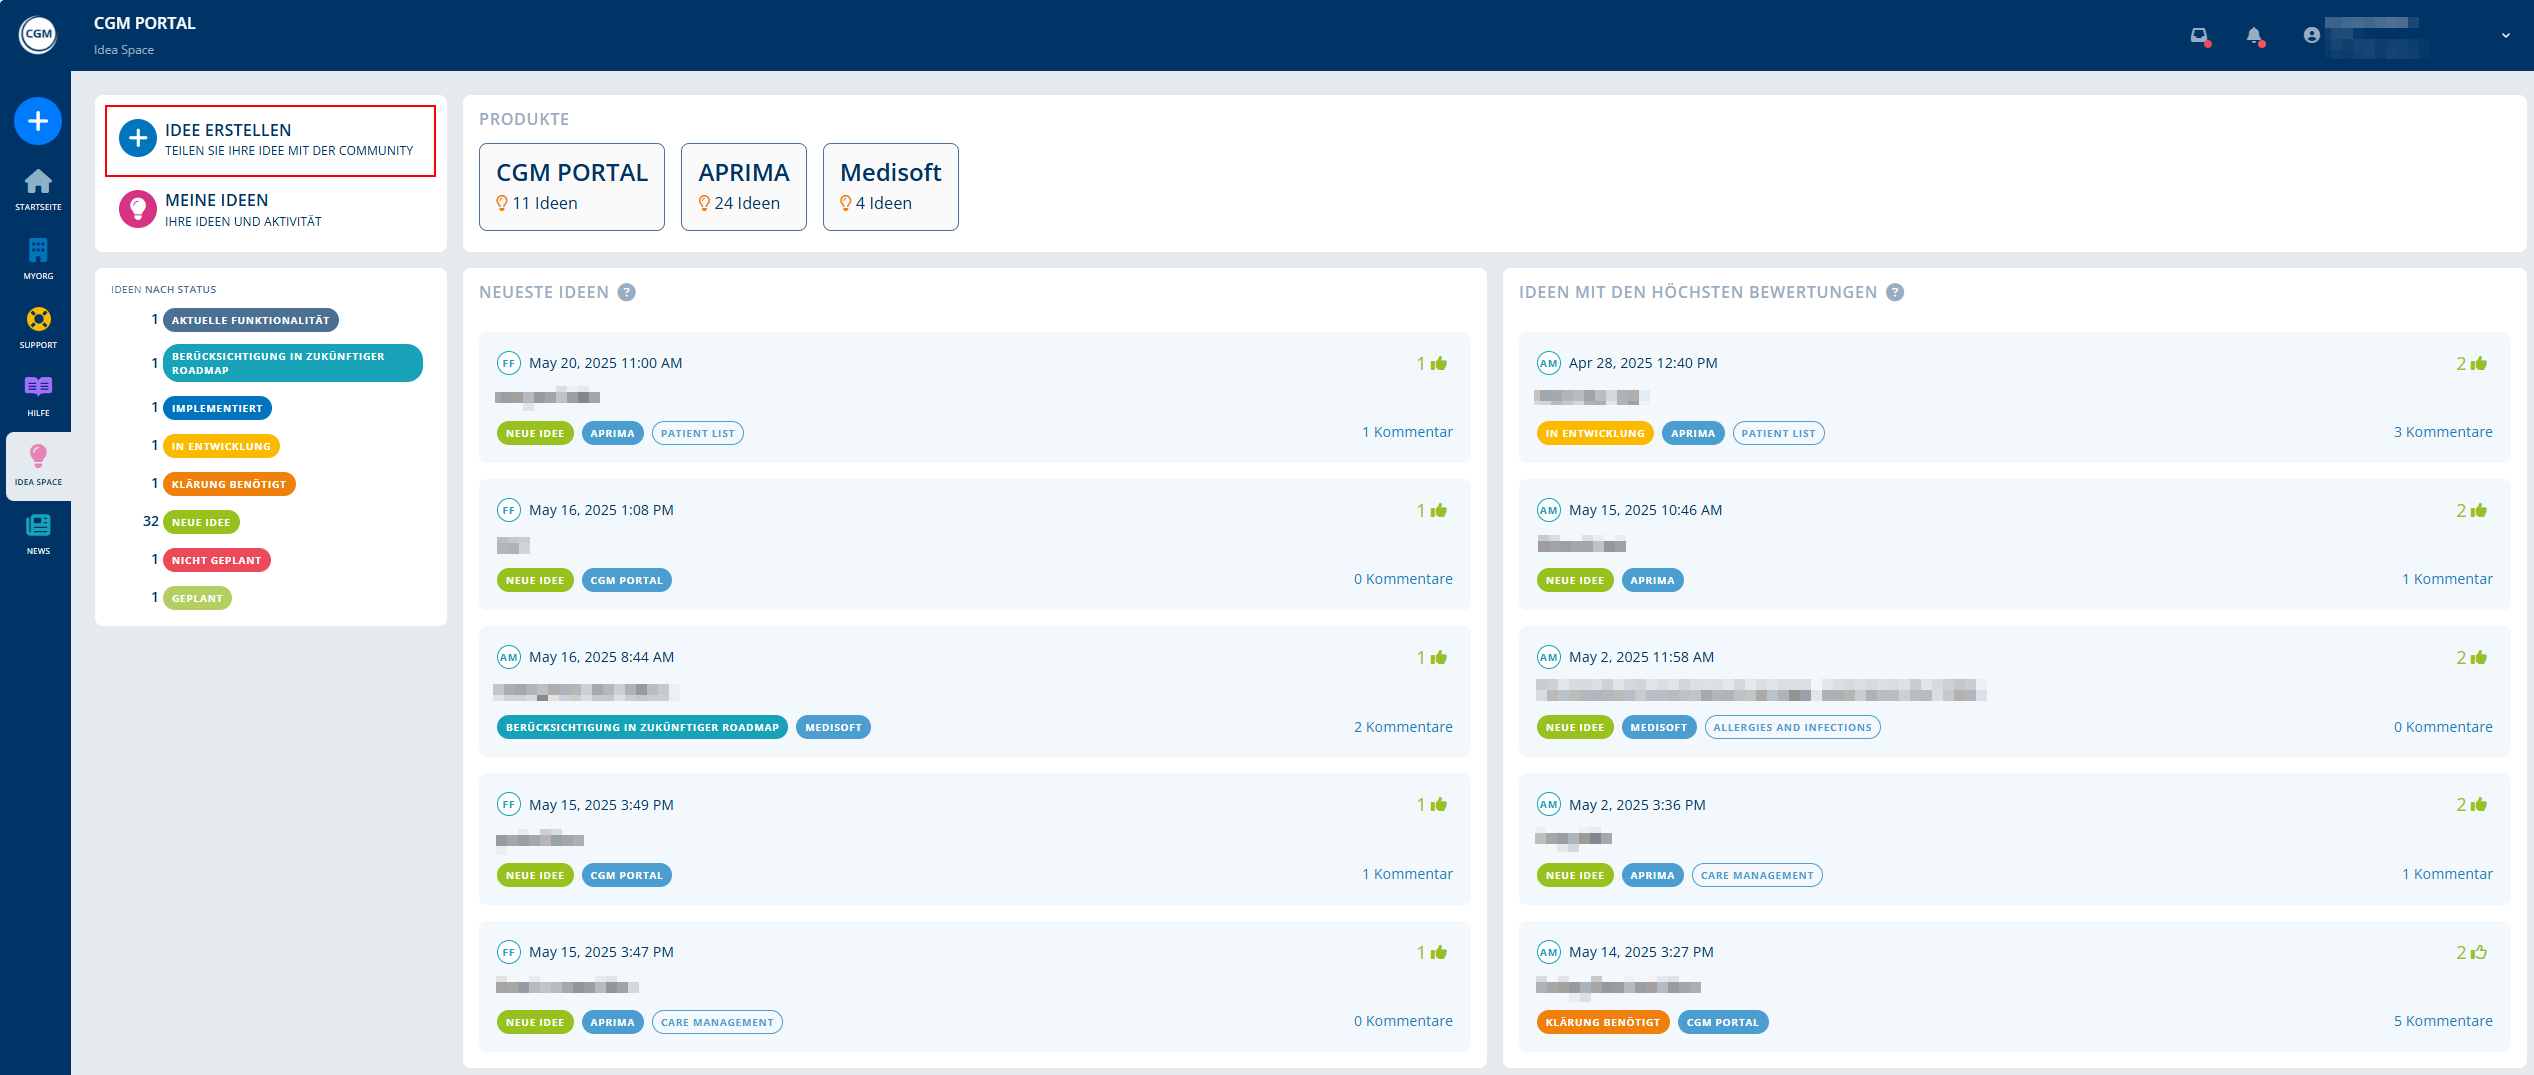Open the notifications bell icon
2534x1075 pixels.
point(2254,36)
